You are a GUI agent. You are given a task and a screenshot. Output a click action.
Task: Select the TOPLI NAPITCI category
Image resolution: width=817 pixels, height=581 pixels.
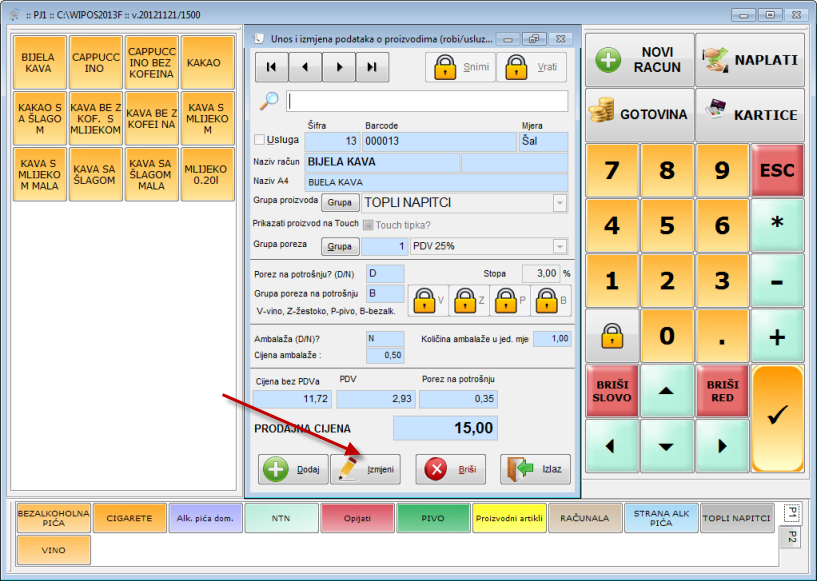tap(736, 518)
